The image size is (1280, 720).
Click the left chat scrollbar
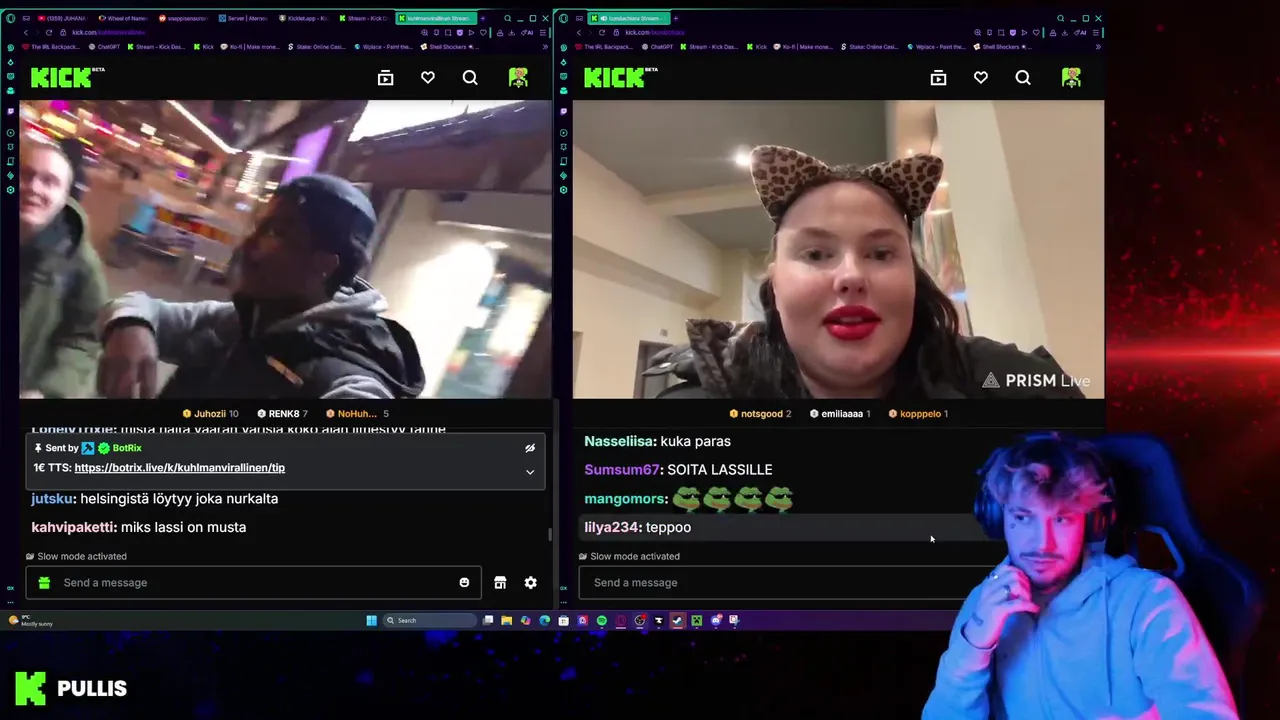550,535
